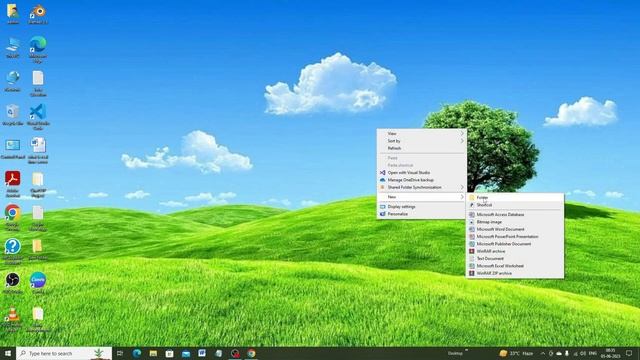Create a new Bitmap image
This screenshot has height=360, width=640.
515,222
